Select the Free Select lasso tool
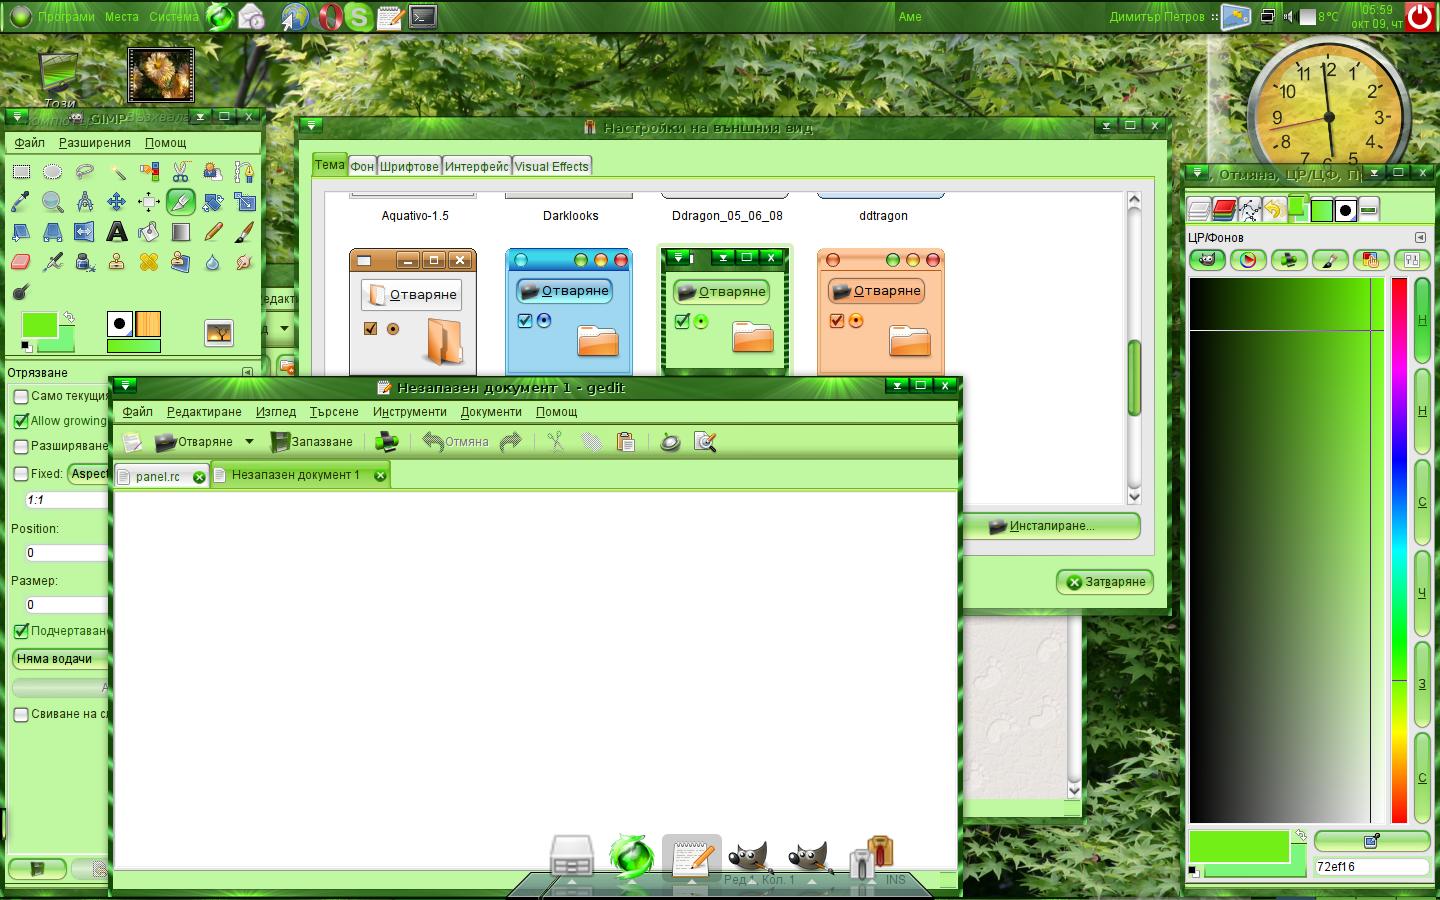The width and height of the screenshot is (1440, 900). (85, 172)
